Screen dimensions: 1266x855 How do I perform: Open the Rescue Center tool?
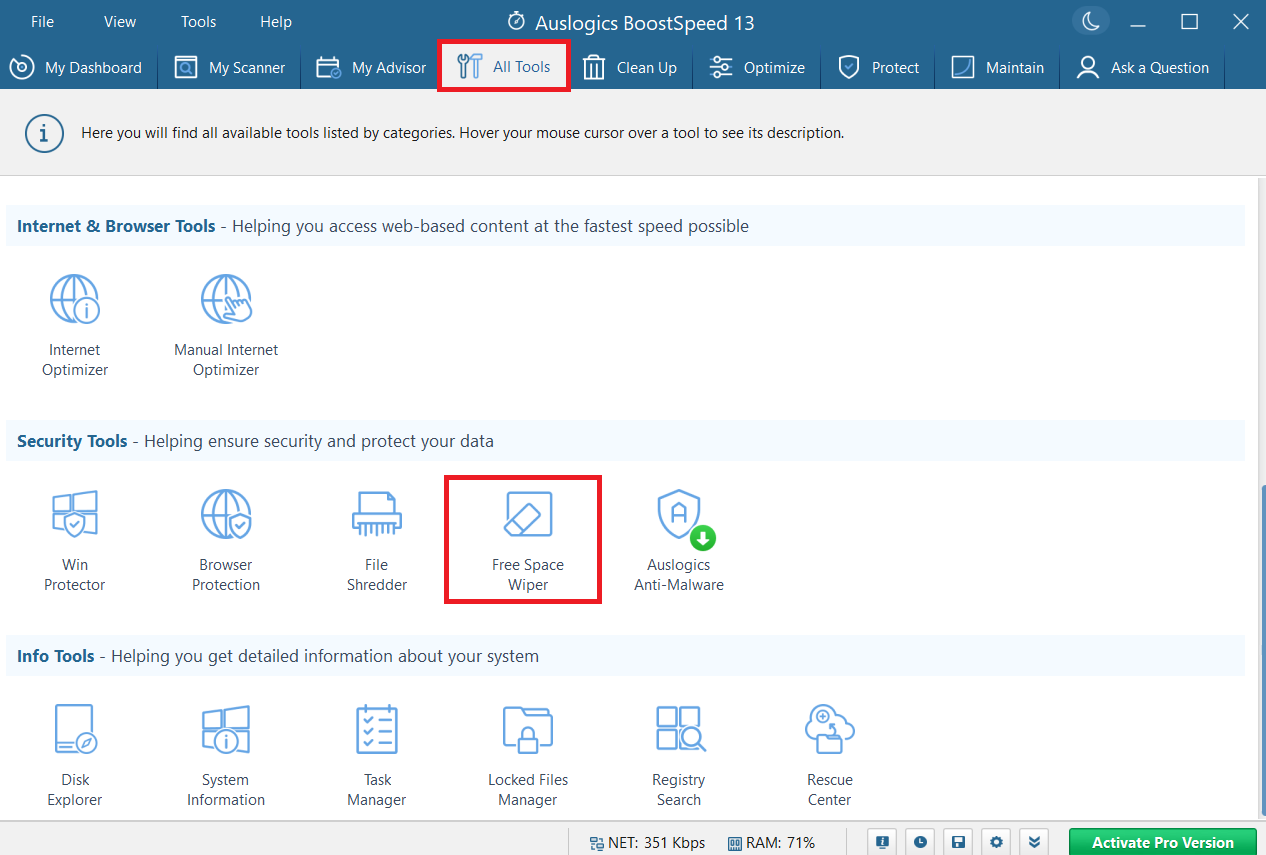pos(830,756)
